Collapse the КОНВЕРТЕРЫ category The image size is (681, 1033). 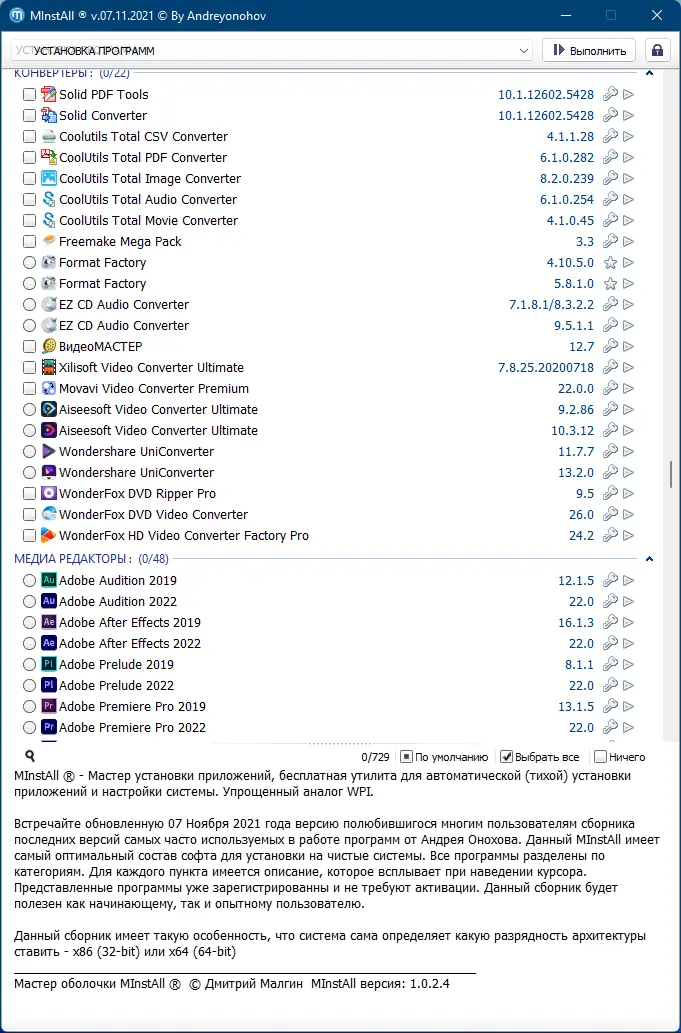649,73
